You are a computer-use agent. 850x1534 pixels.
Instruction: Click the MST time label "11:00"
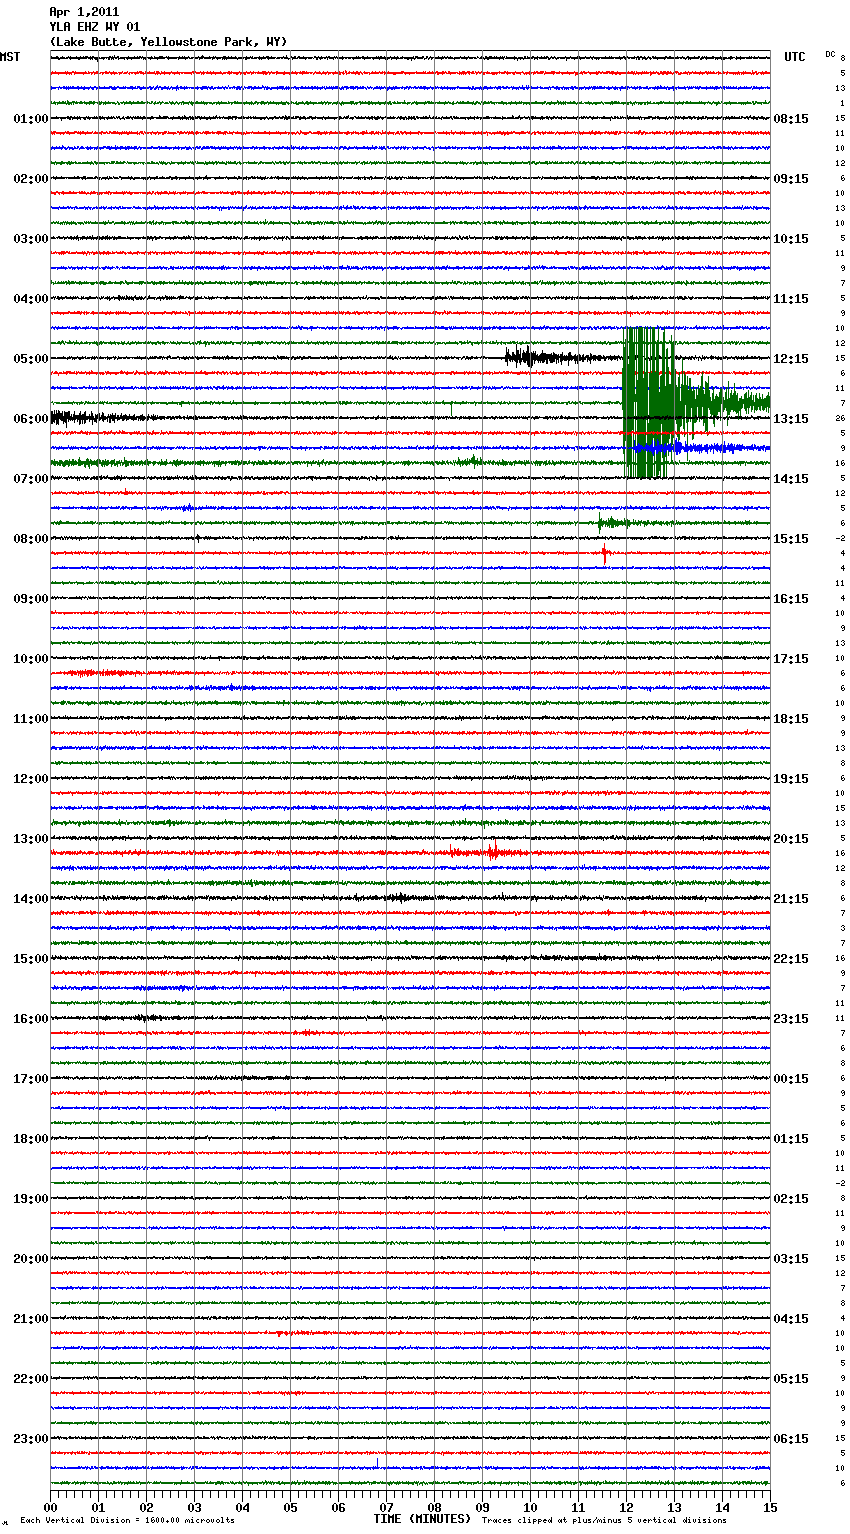tap(31, 719)
